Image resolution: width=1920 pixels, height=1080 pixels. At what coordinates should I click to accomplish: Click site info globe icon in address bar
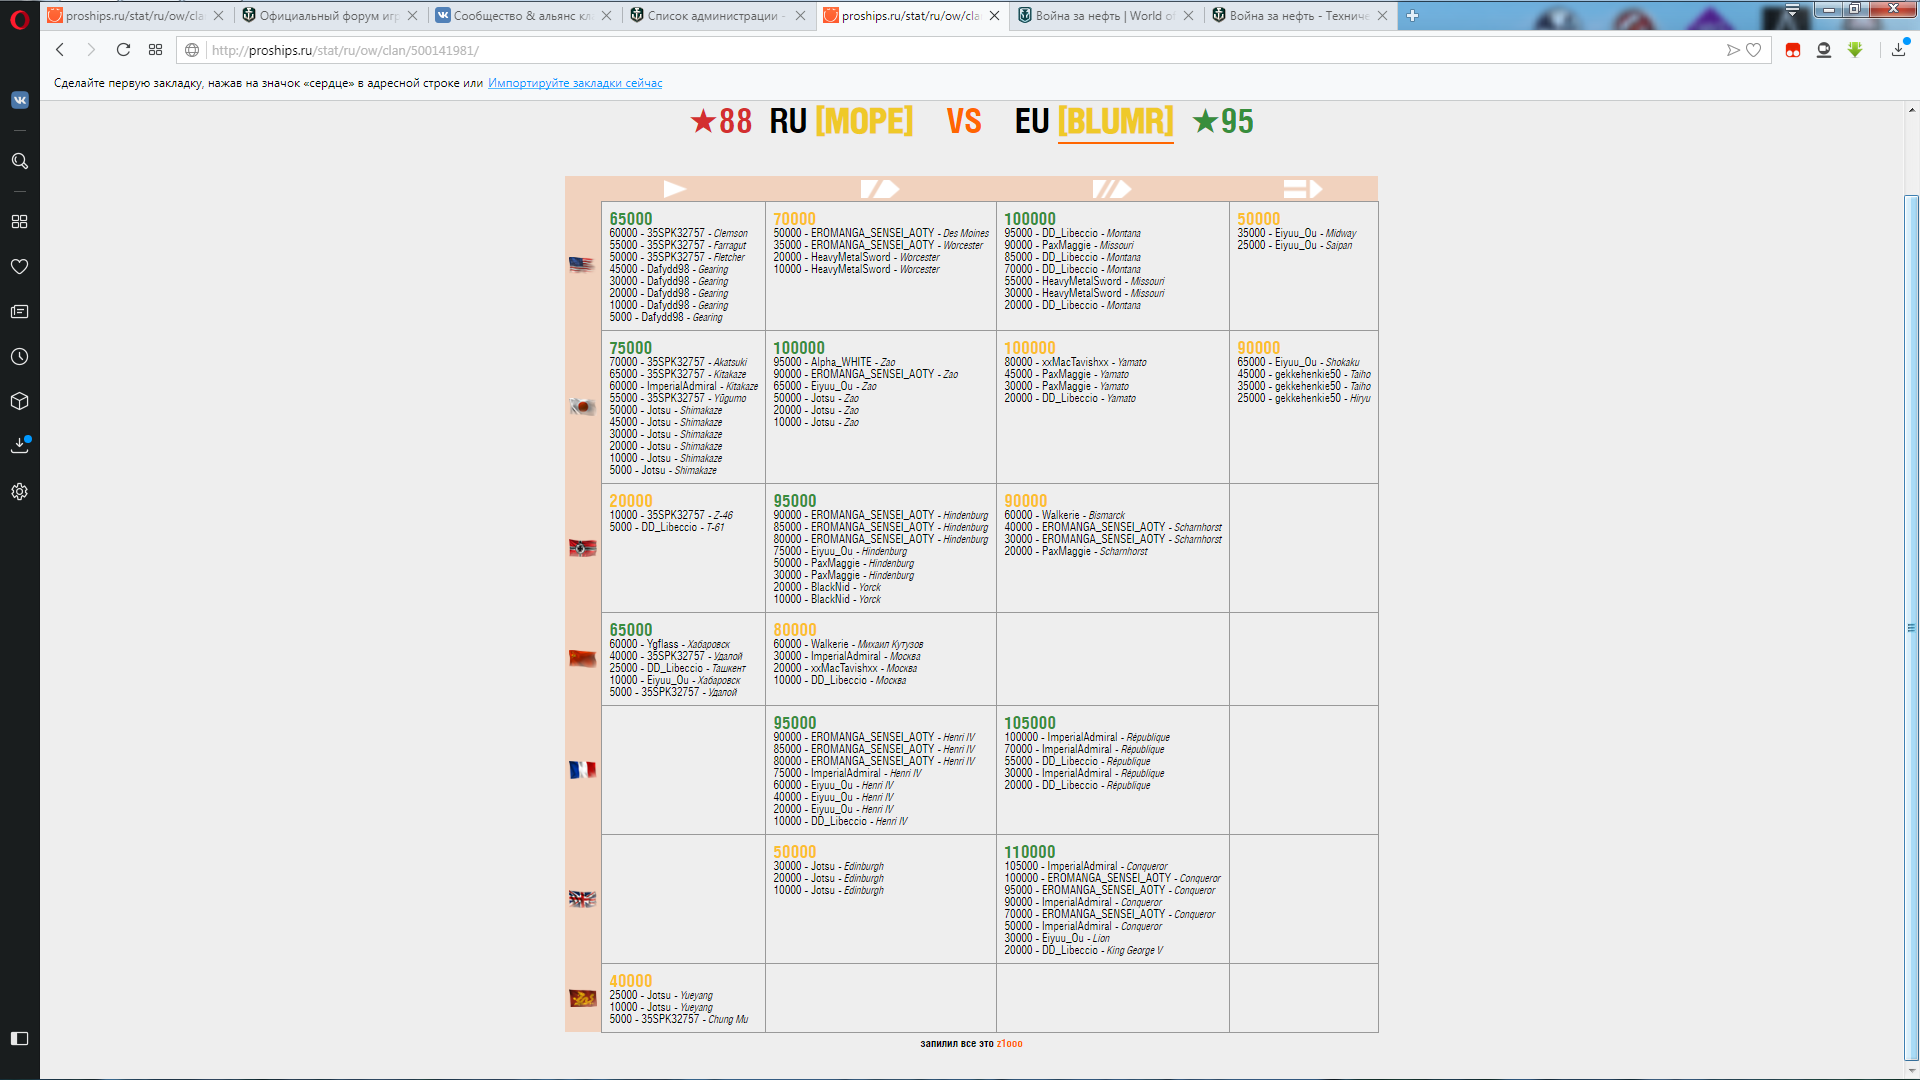(192, 50)
